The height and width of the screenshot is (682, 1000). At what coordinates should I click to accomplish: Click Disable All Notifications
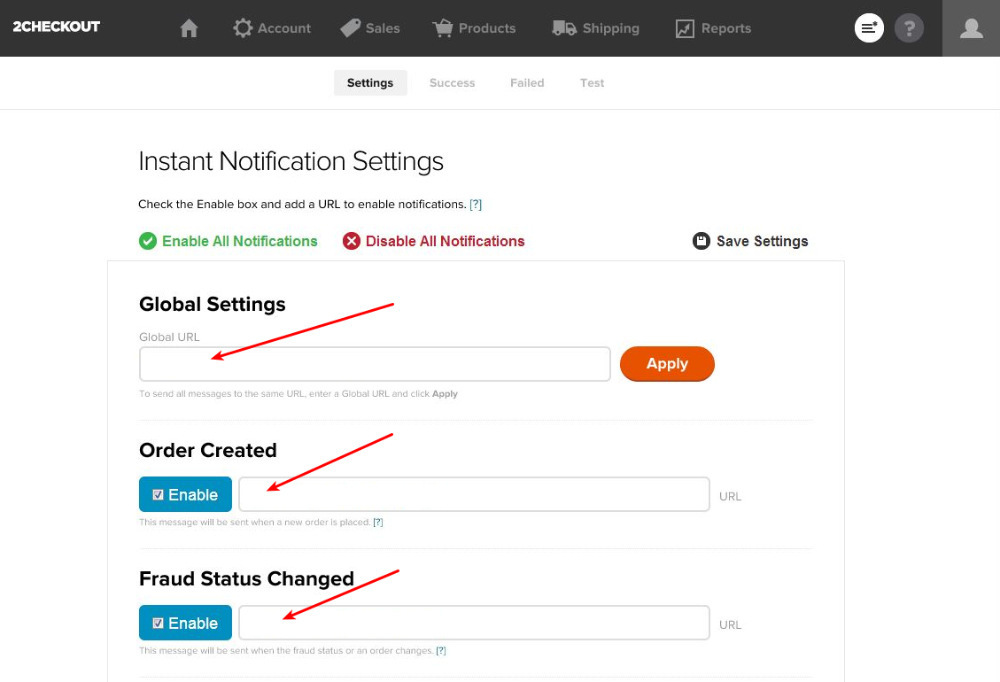(434, 241)
